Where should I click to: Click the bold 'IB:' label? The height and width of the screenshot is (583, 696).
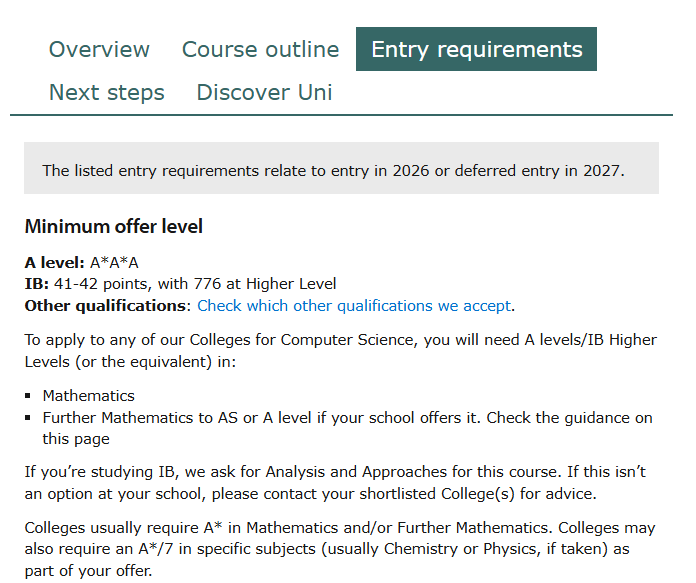[x=37, y=284]
